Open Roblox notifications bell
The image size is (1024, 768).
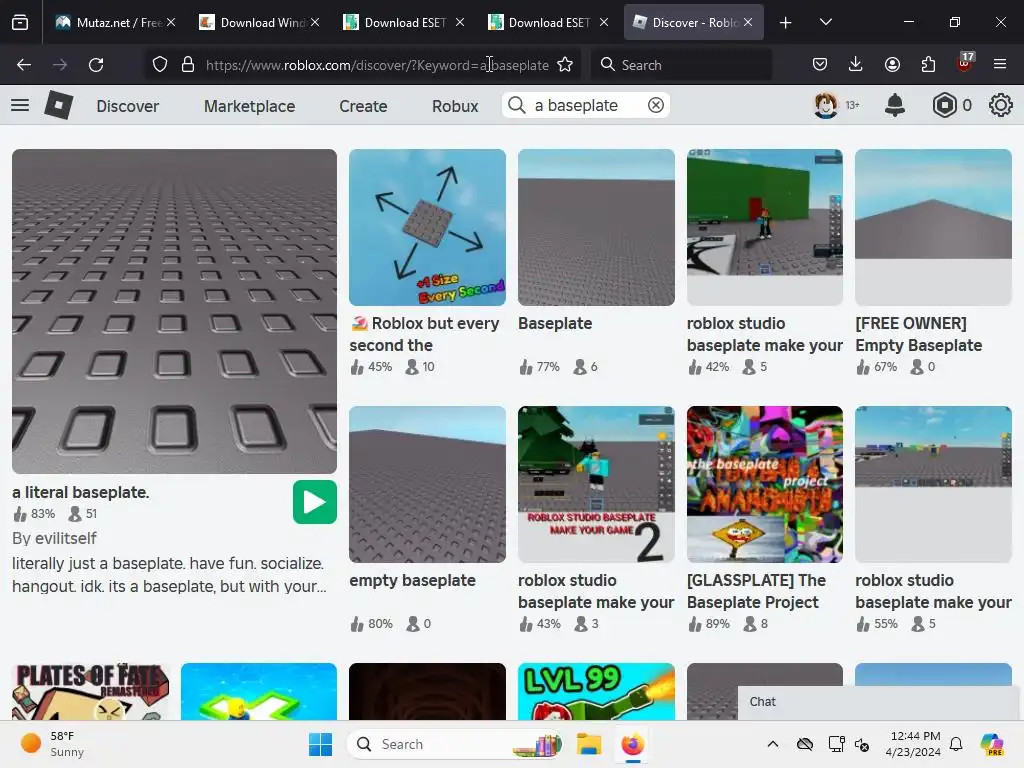click(895, 105)
